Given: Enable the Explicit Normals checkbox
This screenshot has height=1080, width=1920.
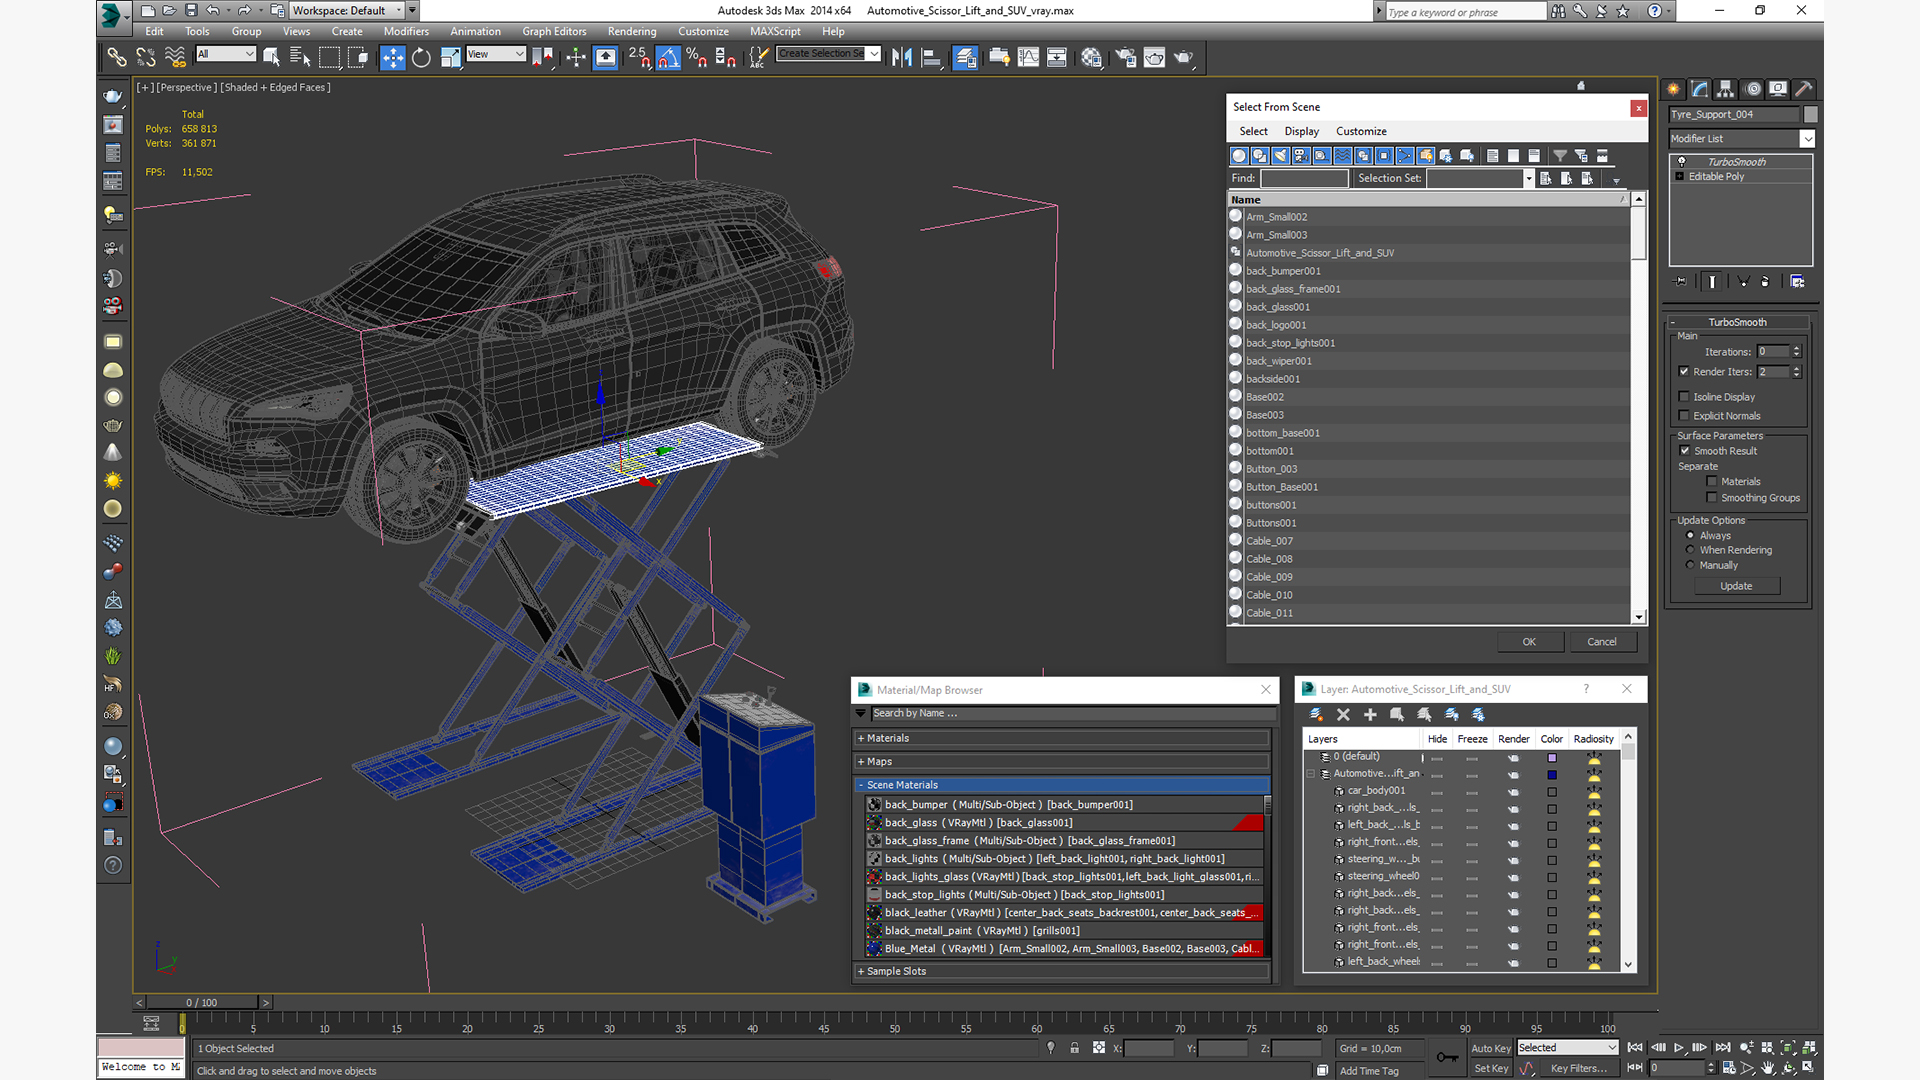Looking at the screenshot, I should (1684, 416).
